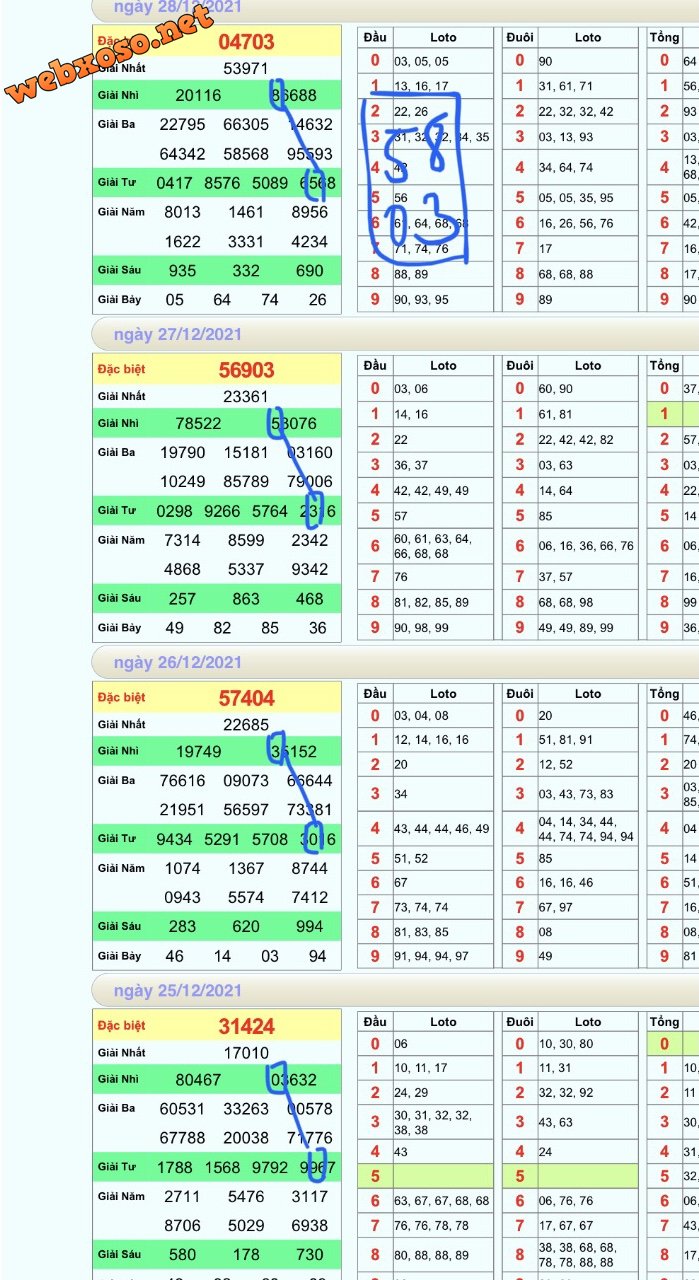
Task: Click Giải Nhì number 80467
Action: tap(198, 1080)
